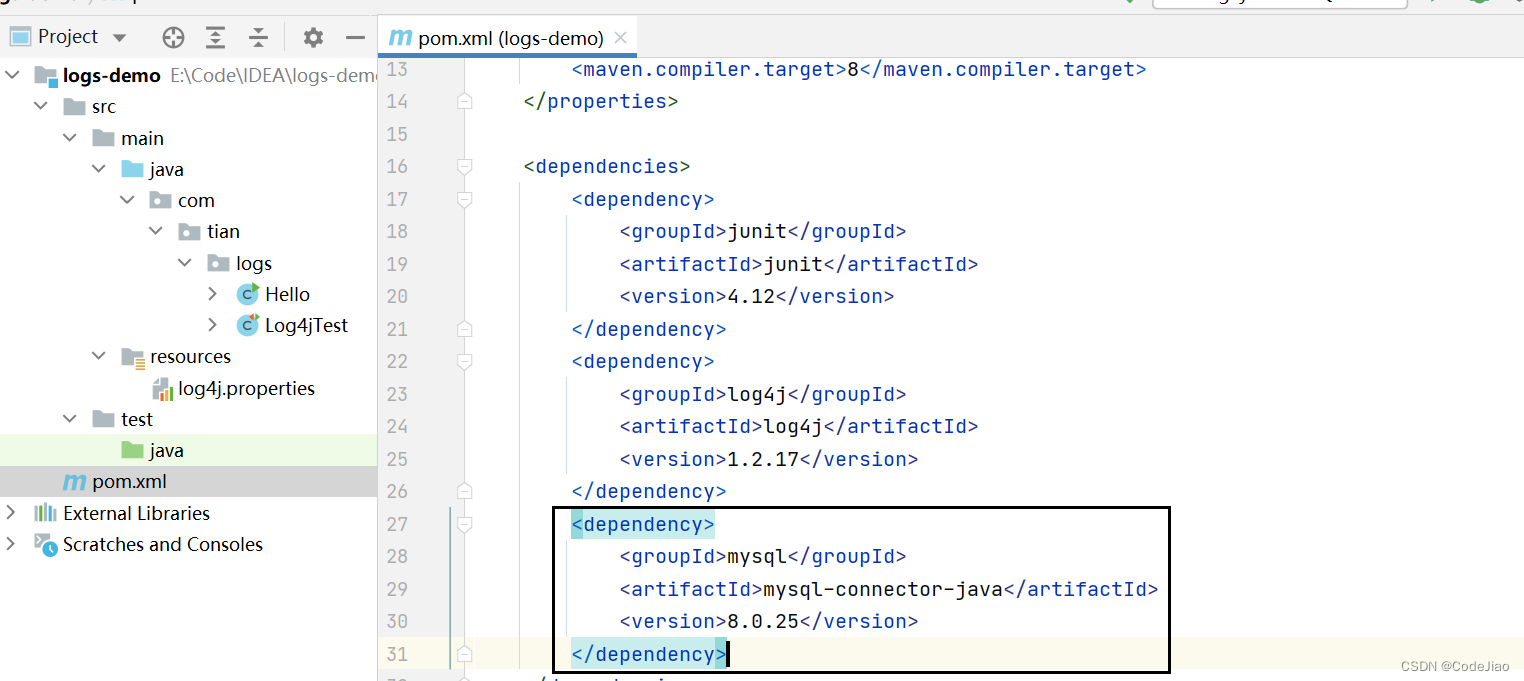This screenshot has width=1524, height=681.
Task: Click the main java source folder icon
Action: tap(132, 169)
